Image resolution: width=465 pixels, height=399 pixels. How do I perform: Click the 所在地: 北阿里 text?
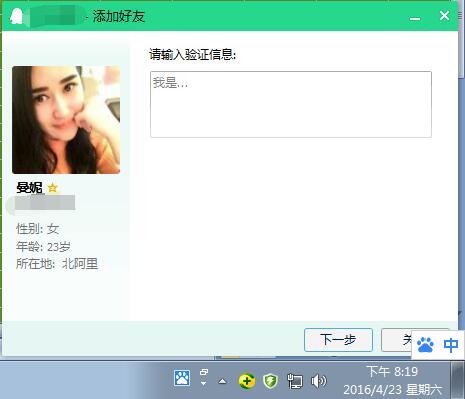pyautogui.click(x=57, y=264)
